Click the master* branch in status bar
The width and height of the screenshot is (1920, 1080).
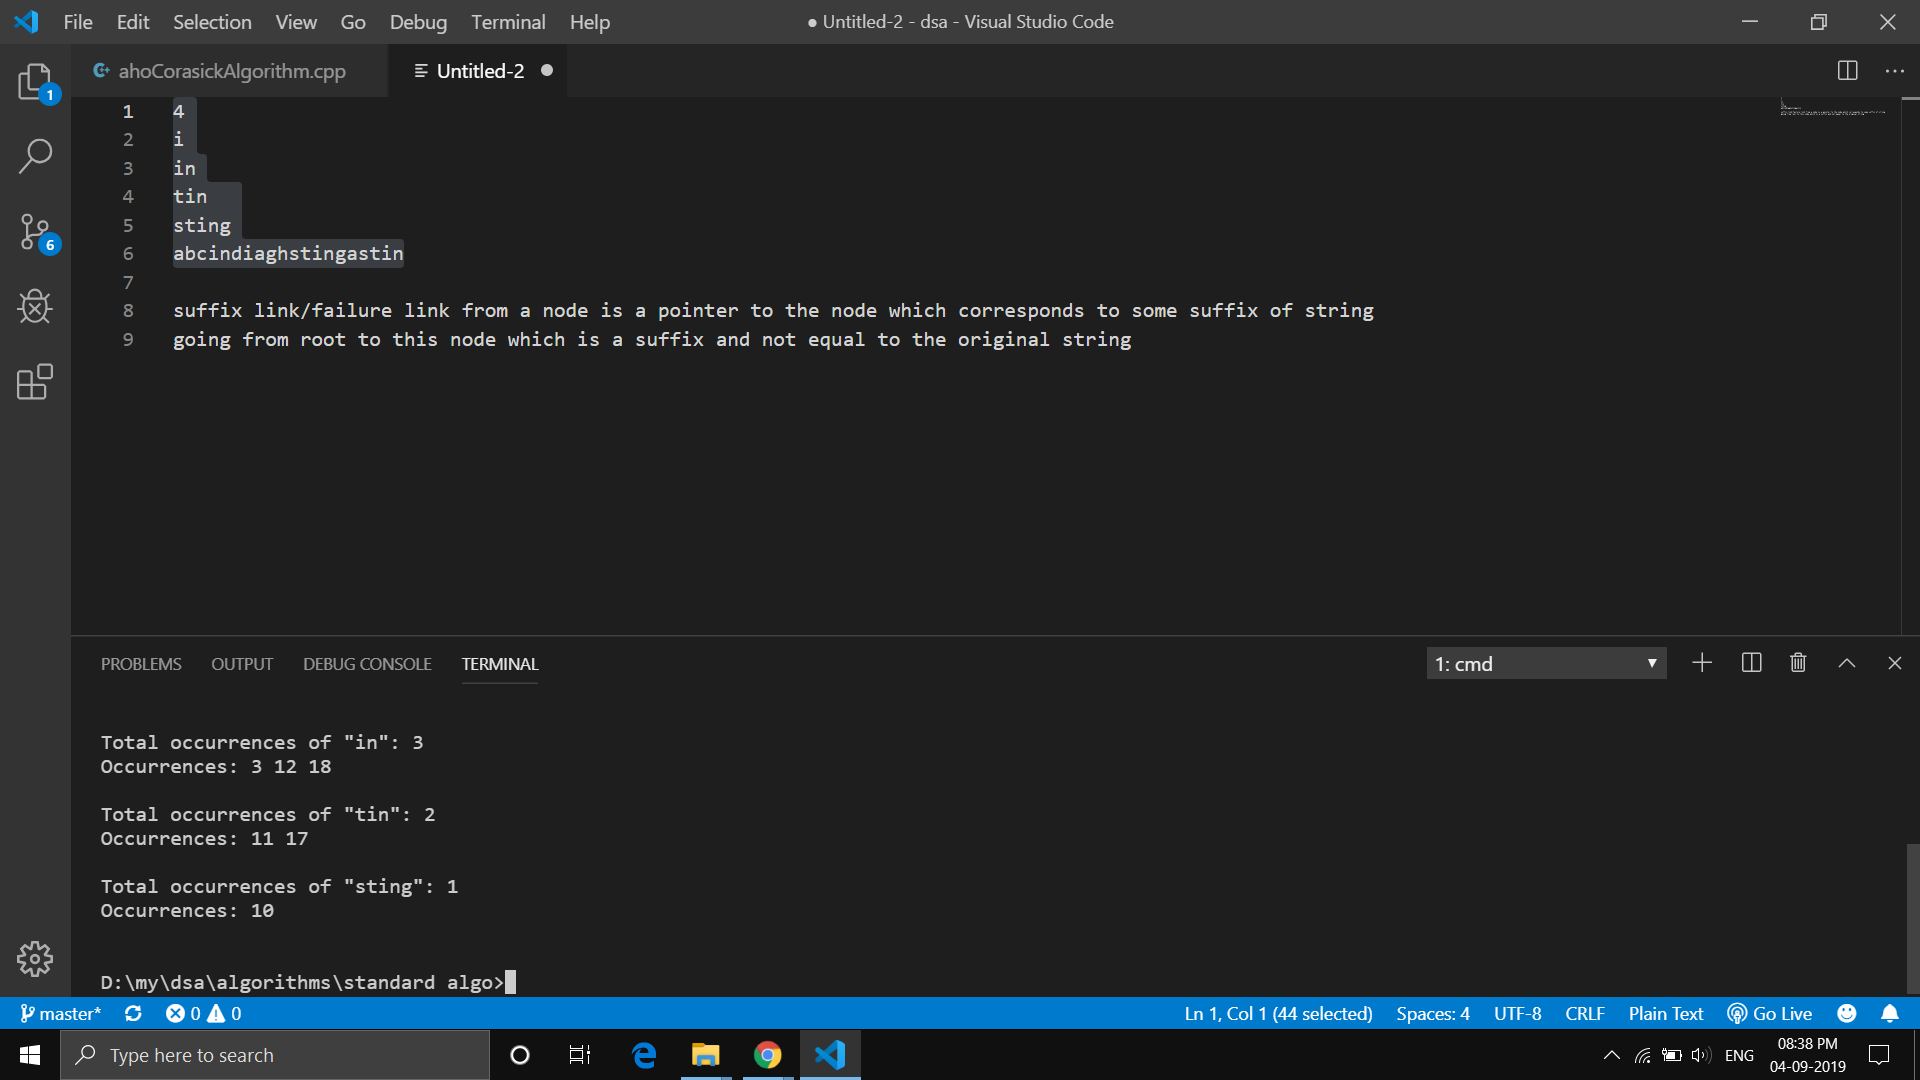click(x=61, y=1013)
